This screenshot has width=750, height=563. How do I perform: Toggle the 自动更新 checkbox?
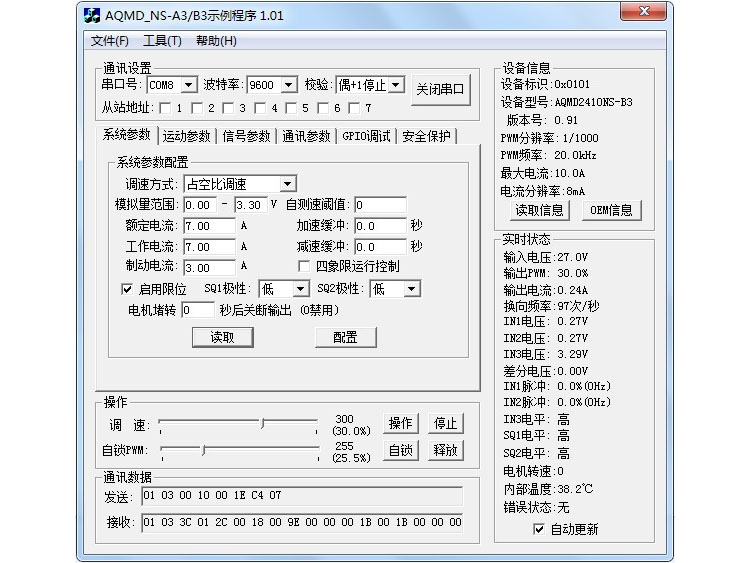540,529
